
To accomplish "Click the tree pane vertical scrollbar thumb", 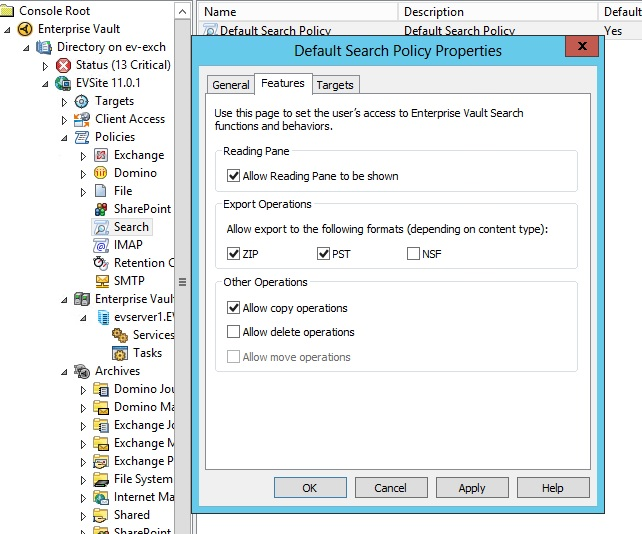I will click(x=183, y=282).
